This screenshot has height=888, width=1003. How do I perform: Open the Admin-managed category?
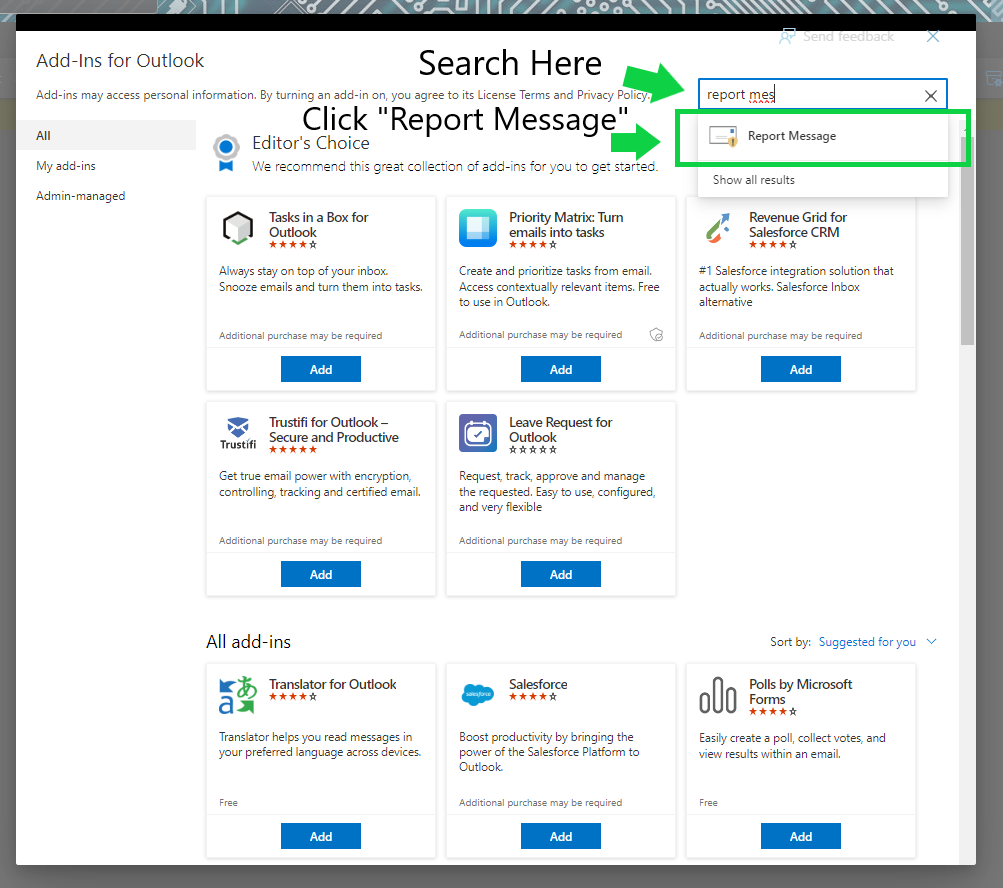point(81,196)
